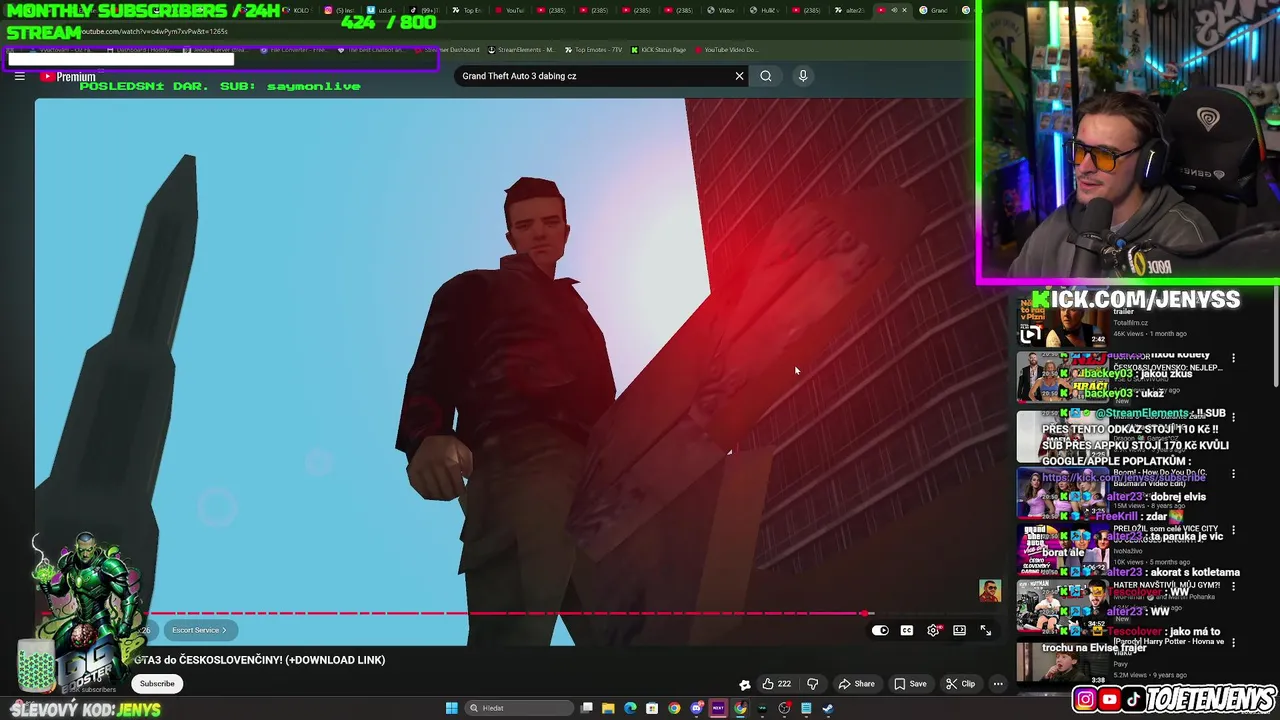This screenshot has width=1280, height=720.
Task: Click the small avatar overlay in player corner
Action: 989,591
